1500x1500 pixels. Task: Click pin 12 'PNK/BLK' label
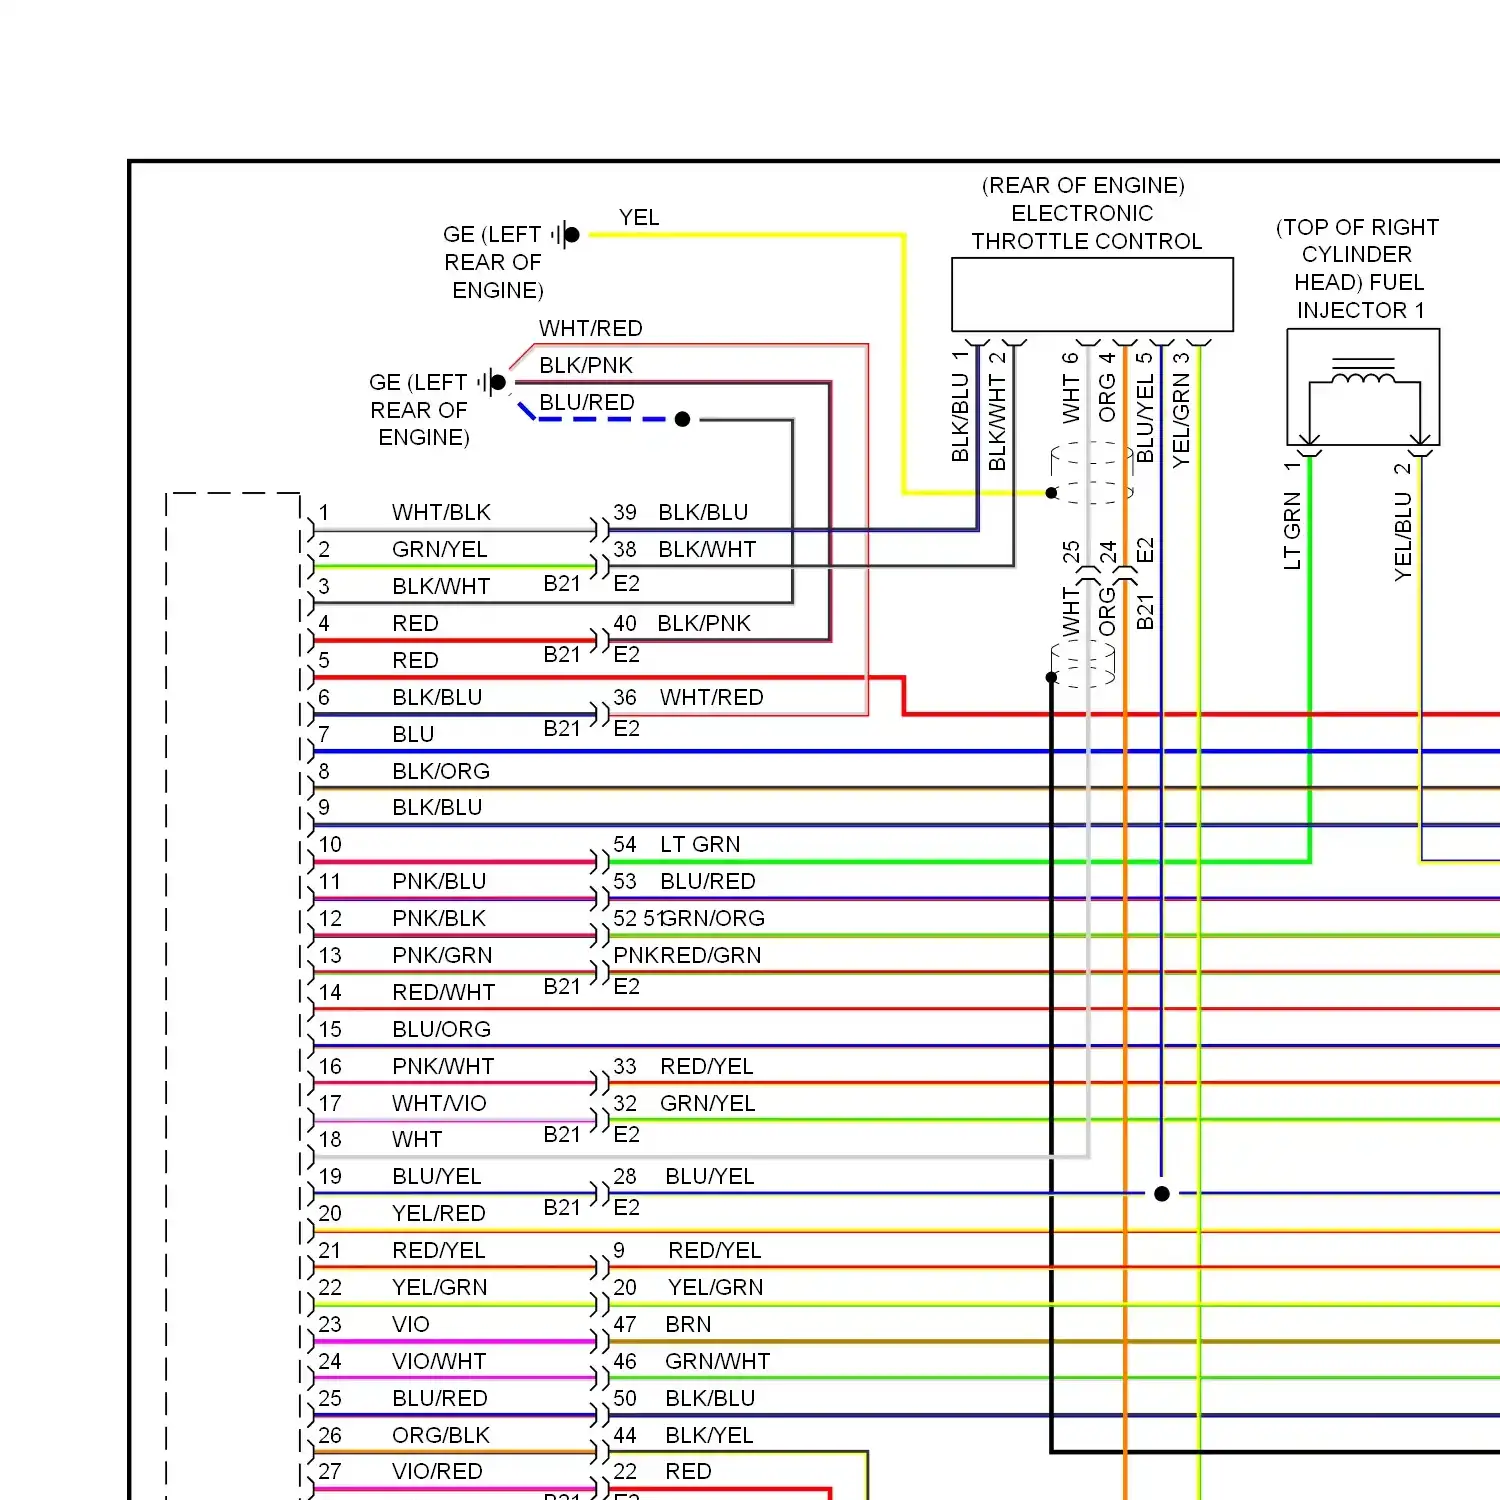coord(439,918)
